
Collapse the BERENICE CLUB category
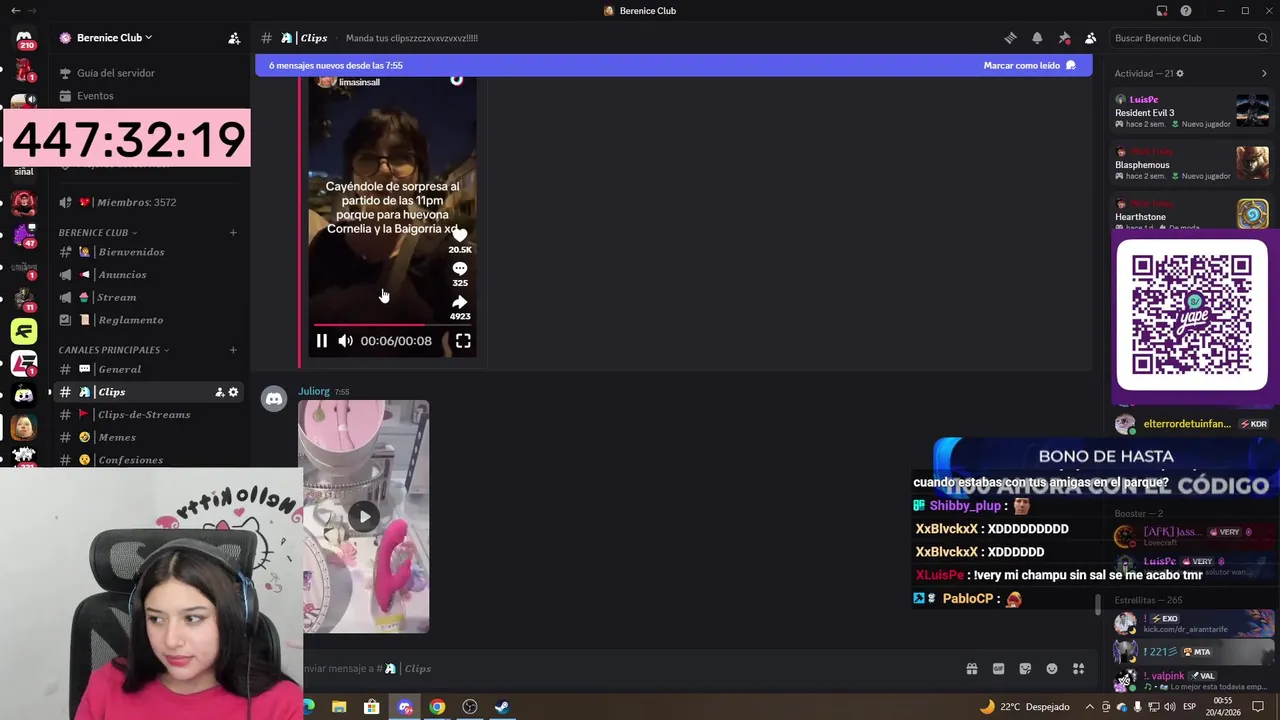[97, 233]
